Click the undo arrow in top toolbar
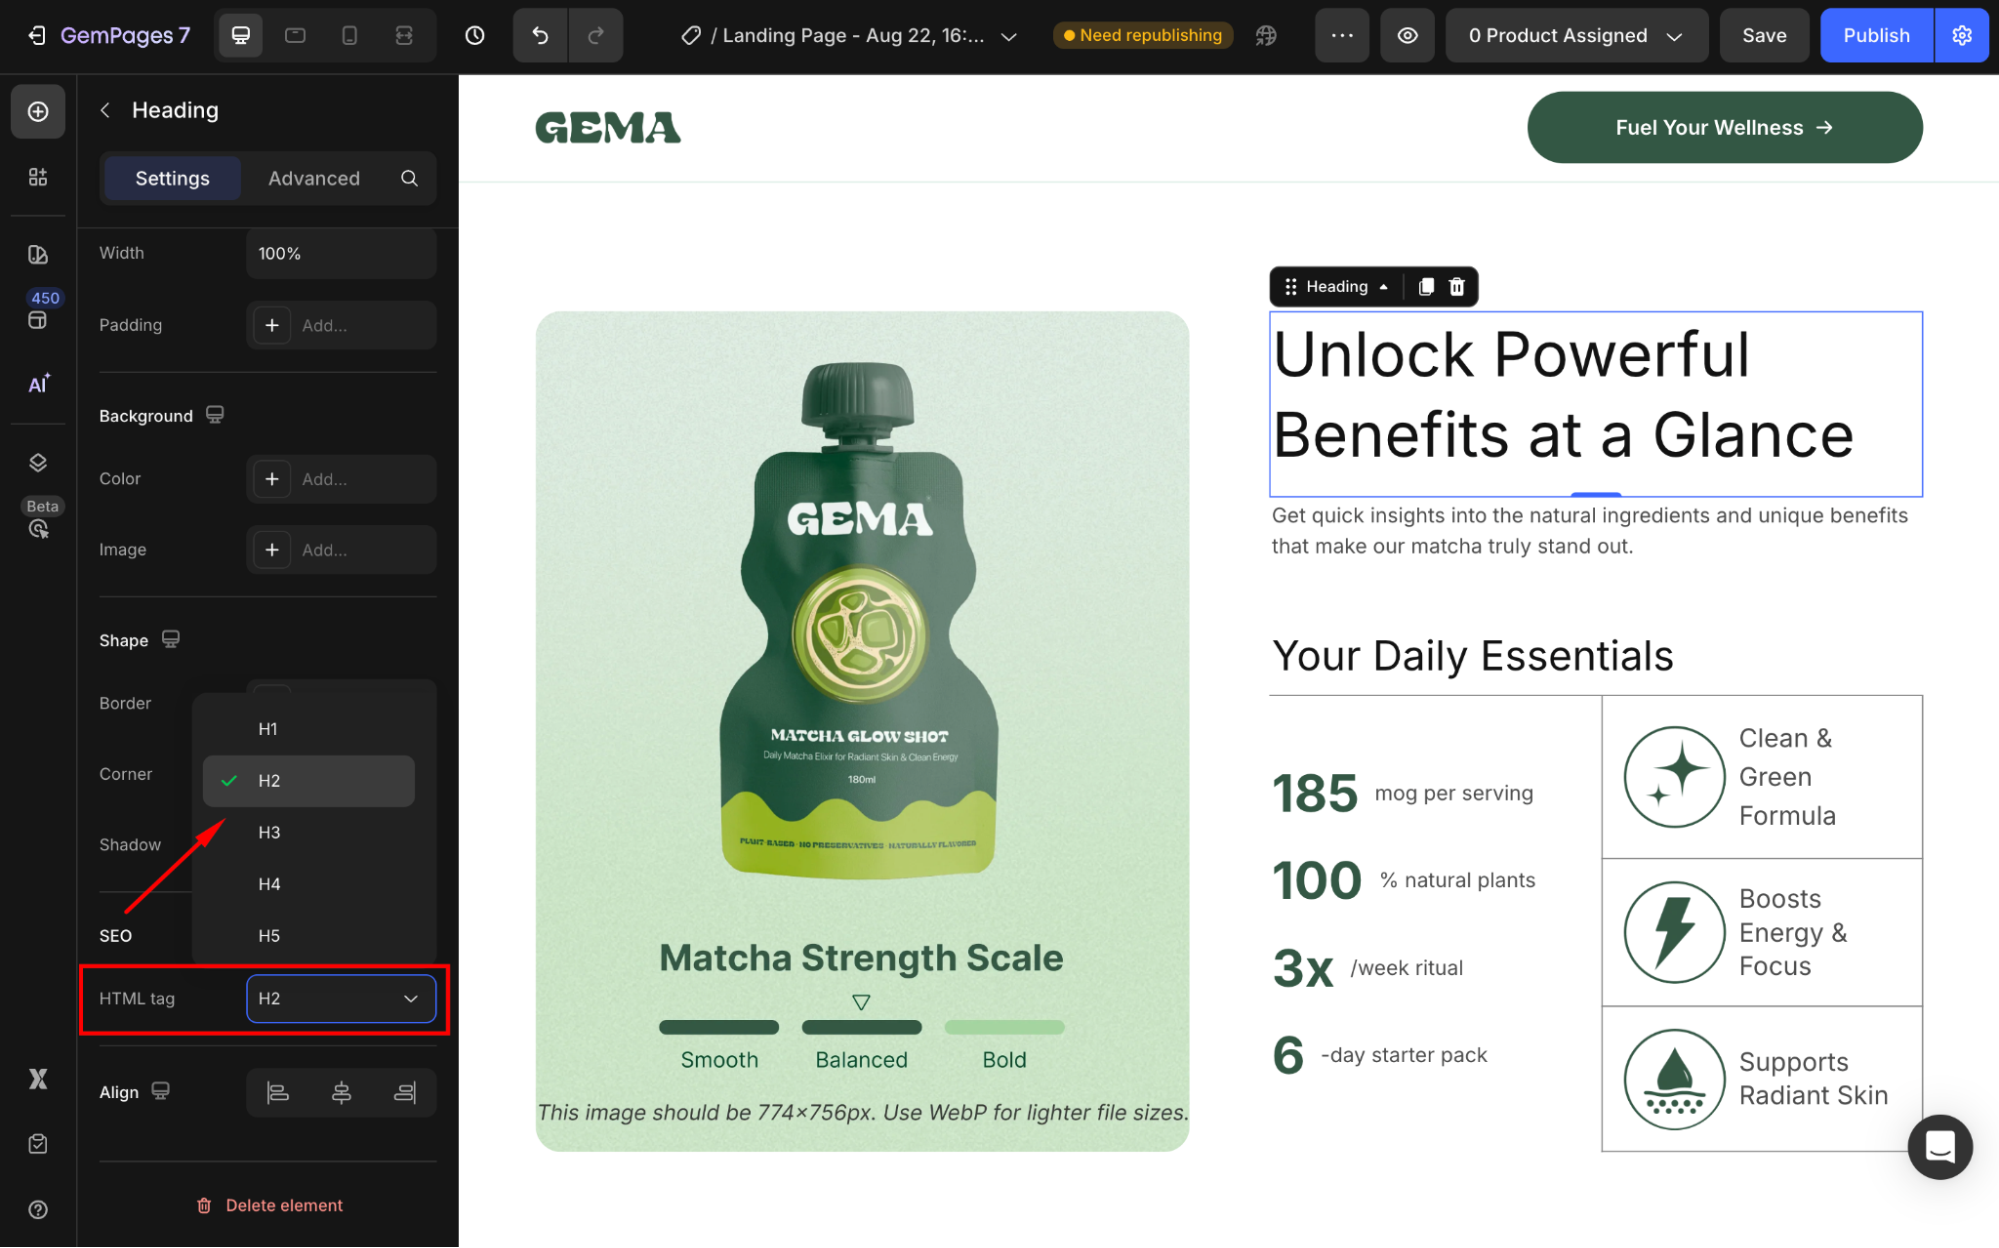The width and height of the screenshot is (1999, 1248). click(540, 36)
